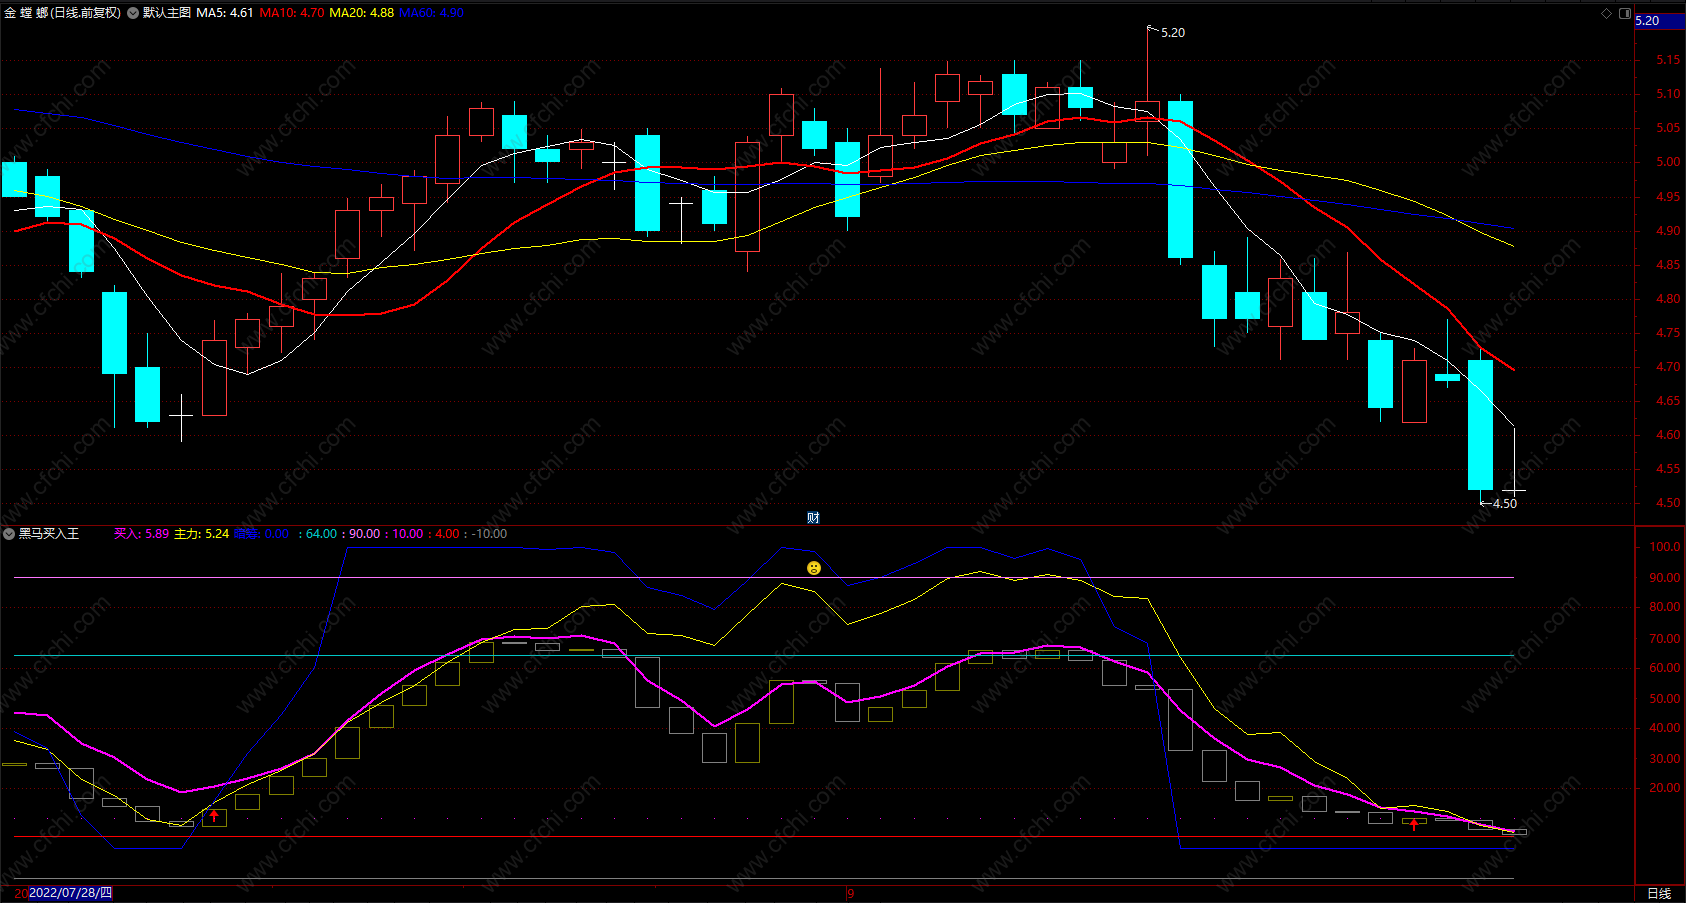Click the yellow smiley face signal icon
Image resolution: width=1686 pixels, height=903 pixels.
tap(814, 568)
